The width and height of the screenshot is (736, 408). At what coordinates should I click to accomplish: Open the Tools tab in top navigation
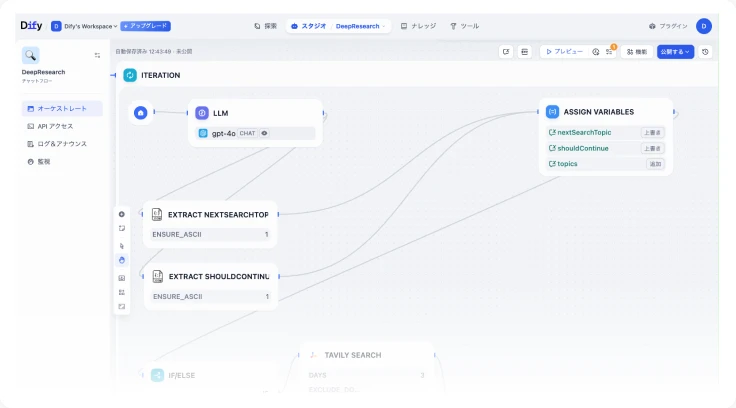point(465,26)
